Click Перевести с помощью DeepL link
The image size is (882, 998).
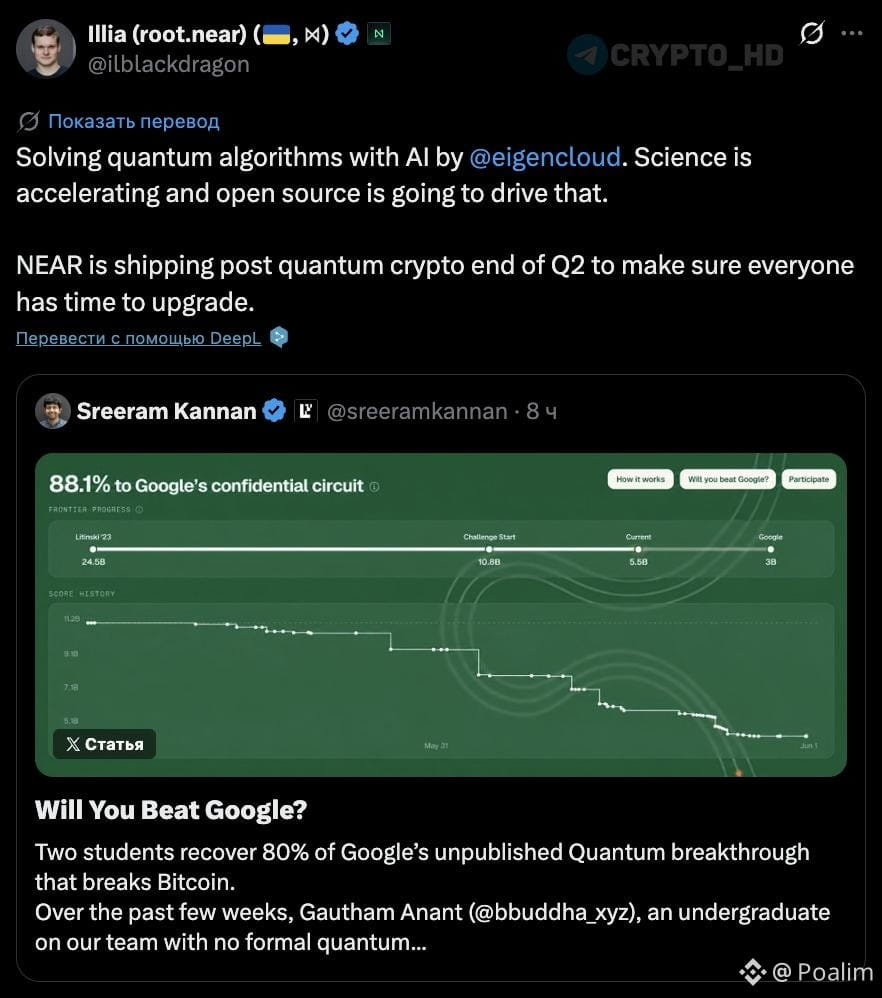coord(138,338)
